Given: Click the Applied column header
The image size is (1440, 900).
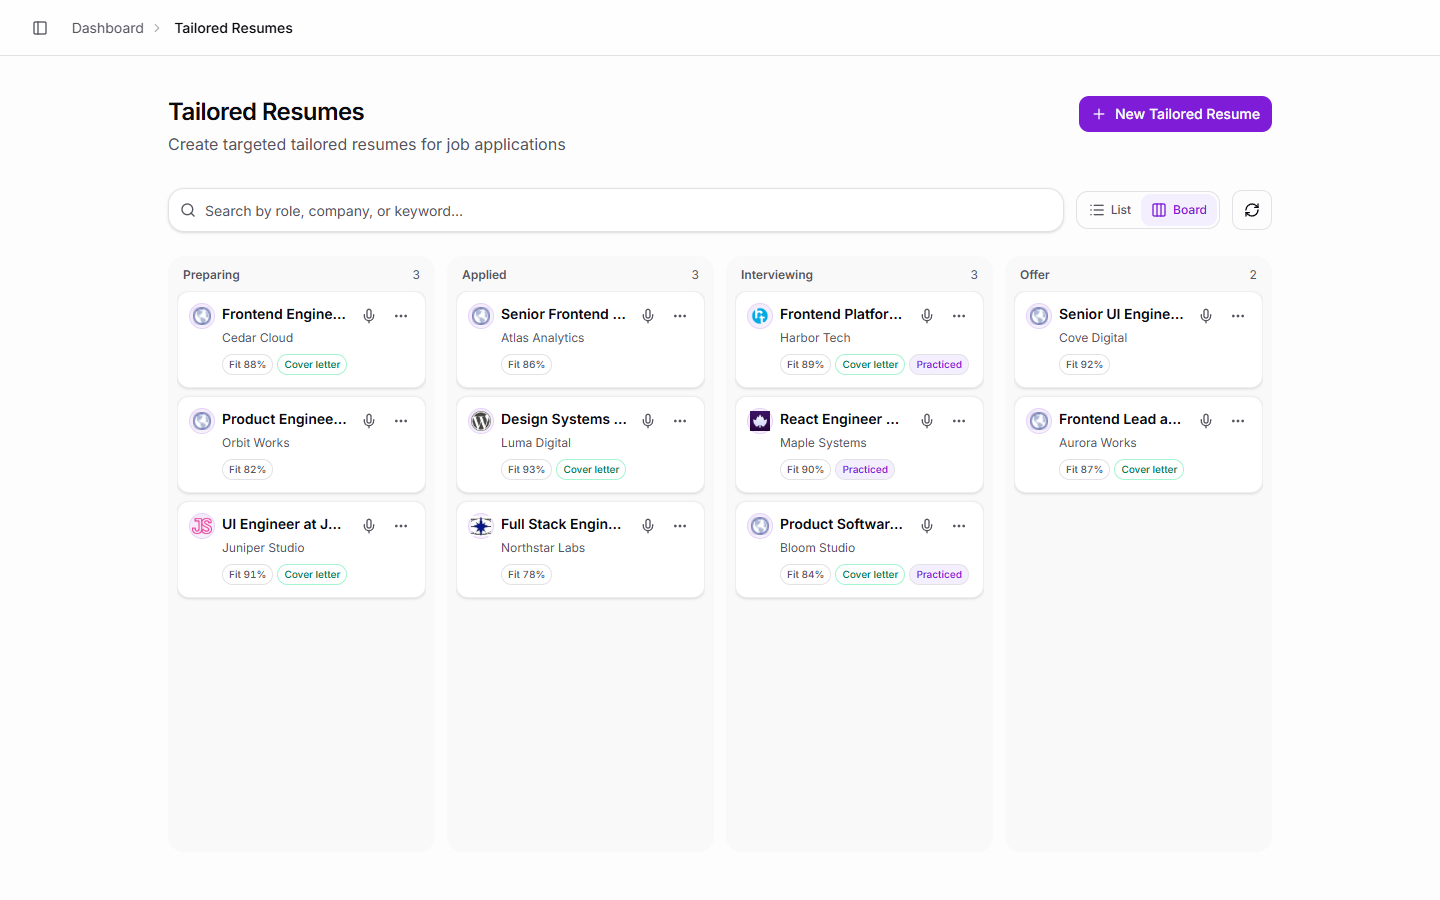Looking at the screenshot, I should tap(484, 275).
